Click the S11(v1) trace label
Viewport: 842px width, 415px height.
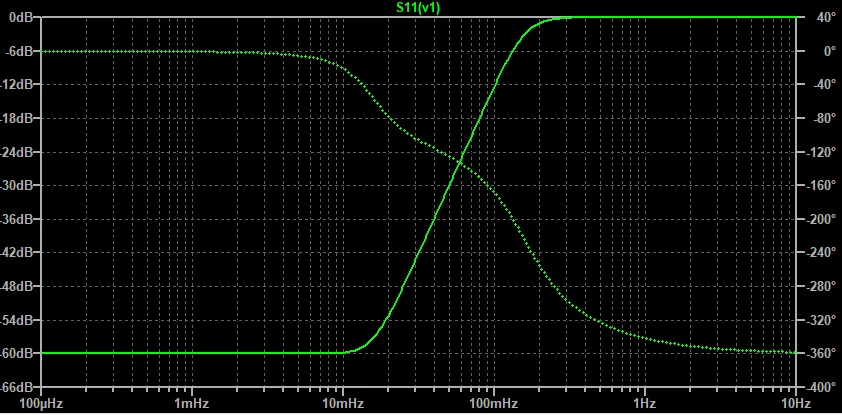[x=418, y=7]
